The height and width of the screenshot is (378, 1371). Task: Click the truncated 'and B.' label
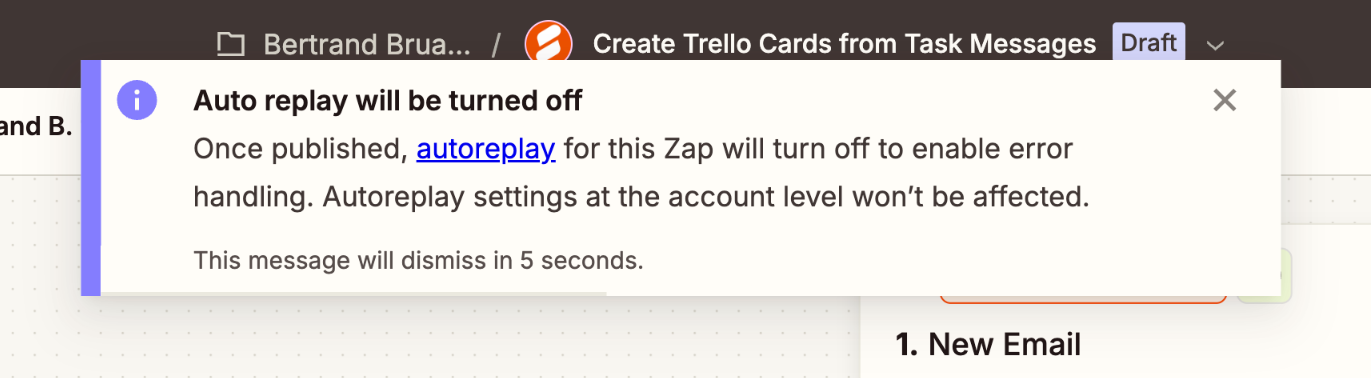point(36,127)
